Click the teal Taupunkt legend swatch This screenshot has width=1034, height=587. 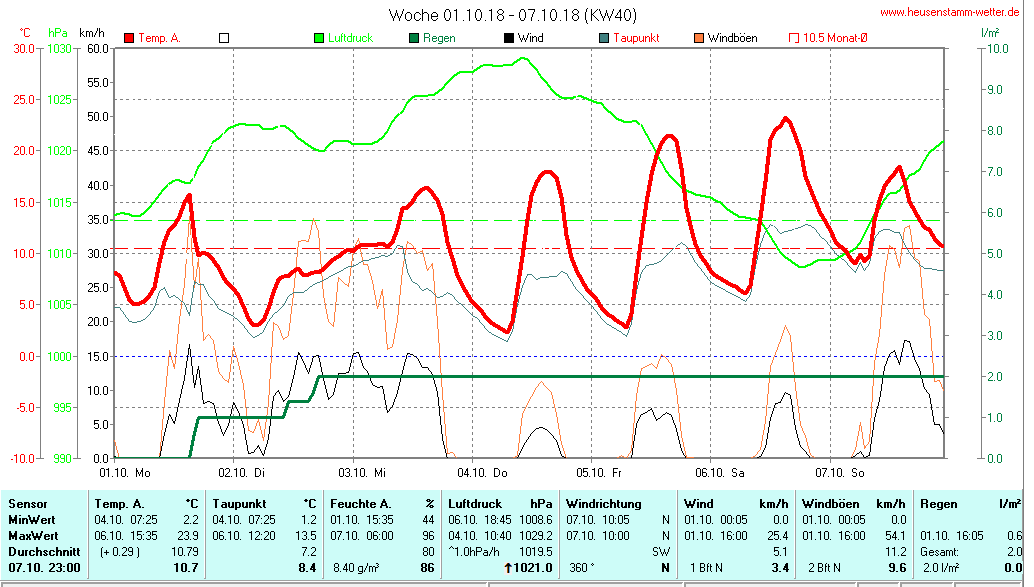604,38
